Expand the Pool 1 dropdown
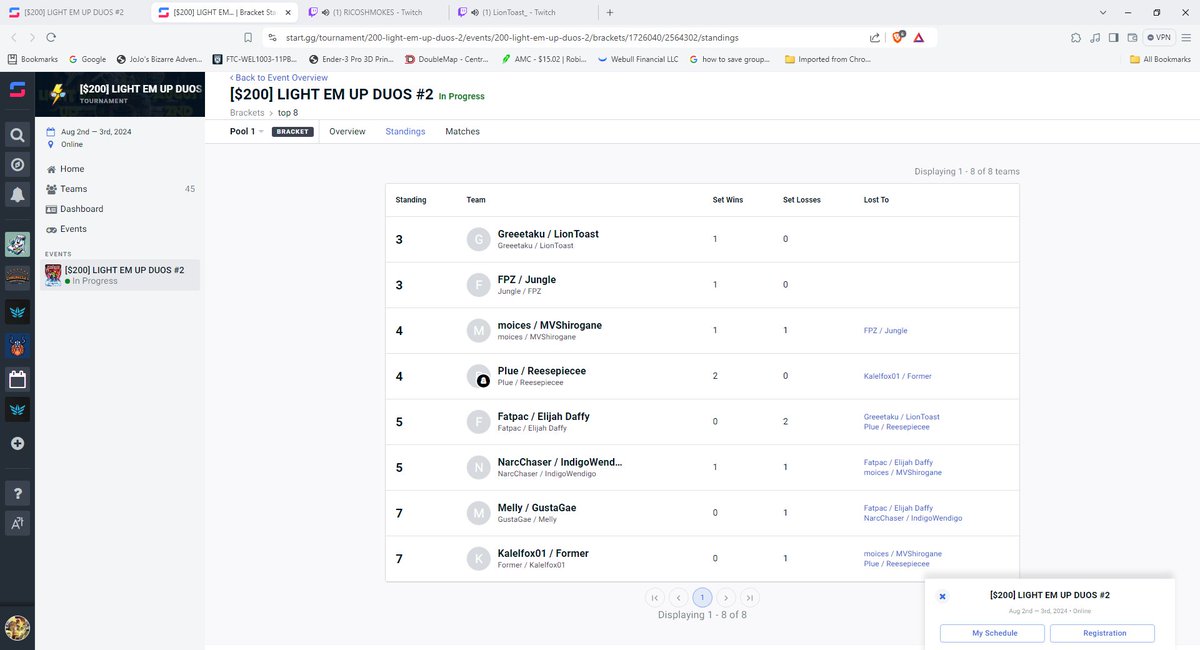 (247, 132)
